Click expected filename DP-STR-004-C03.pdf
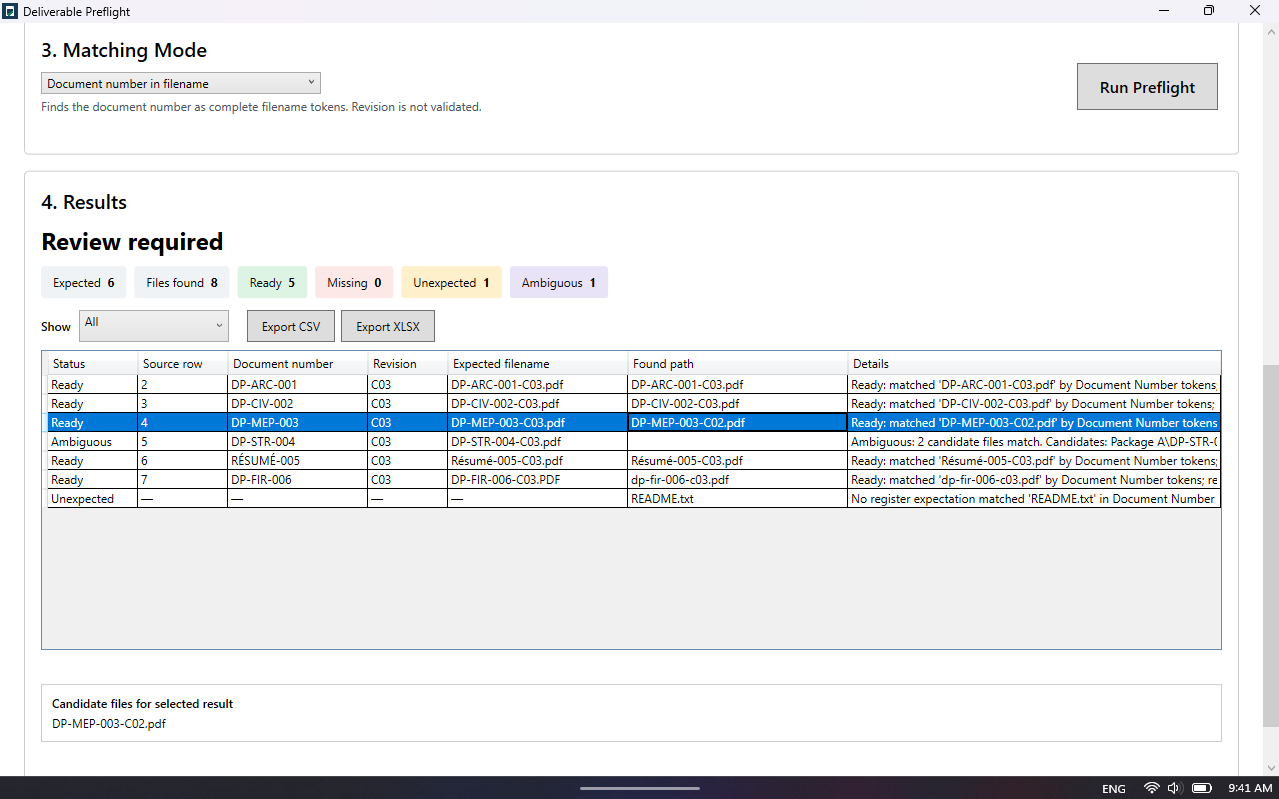The height and width of the screenshot is (799, 1279). click(x=538, y=442)
